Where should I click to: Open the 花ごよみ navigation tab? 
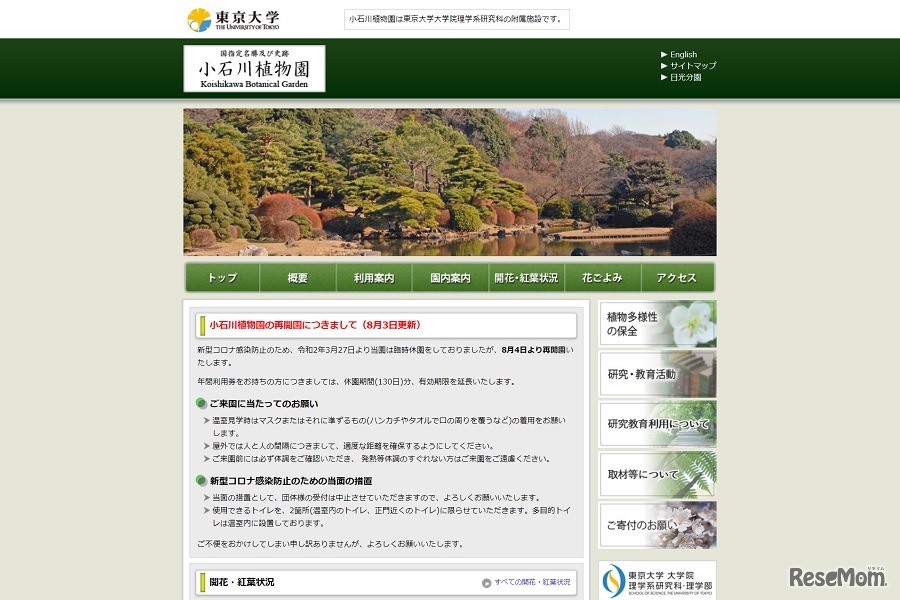[602, 277]
